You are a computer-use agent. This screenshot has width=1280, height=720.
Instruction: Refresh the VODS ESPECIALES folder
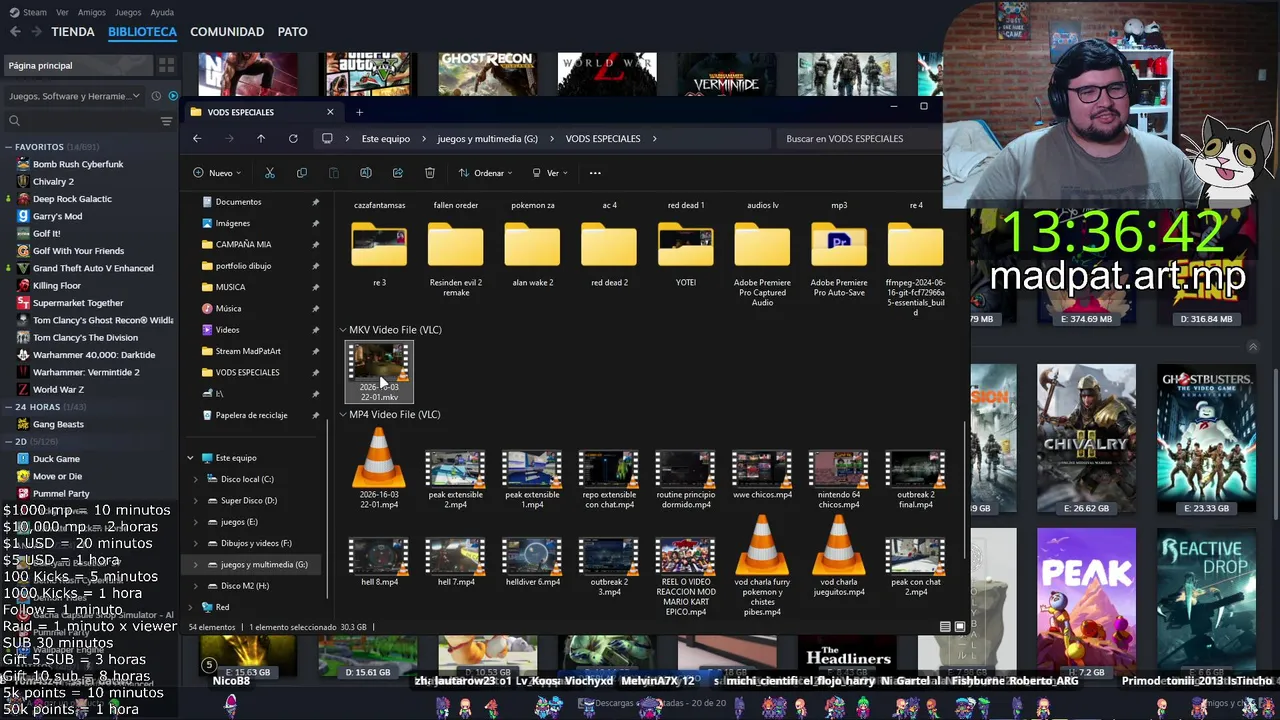pos(293,138)
